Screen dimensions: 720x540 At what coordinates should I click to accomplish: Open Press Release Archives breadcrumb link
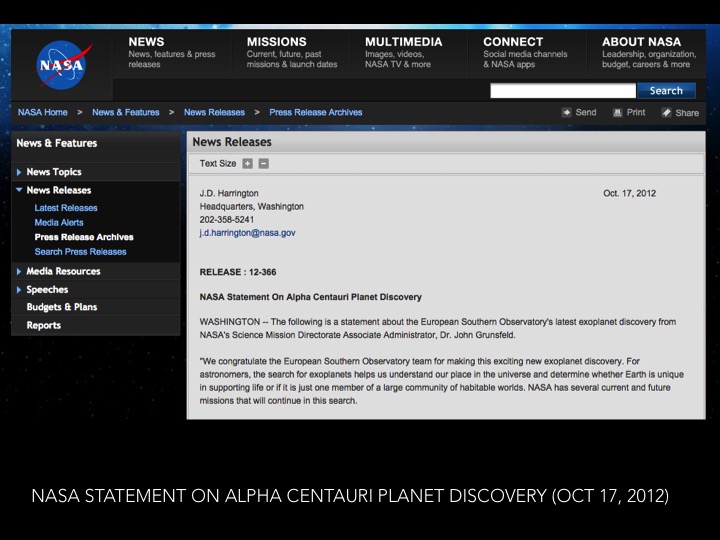pos(316,112)
